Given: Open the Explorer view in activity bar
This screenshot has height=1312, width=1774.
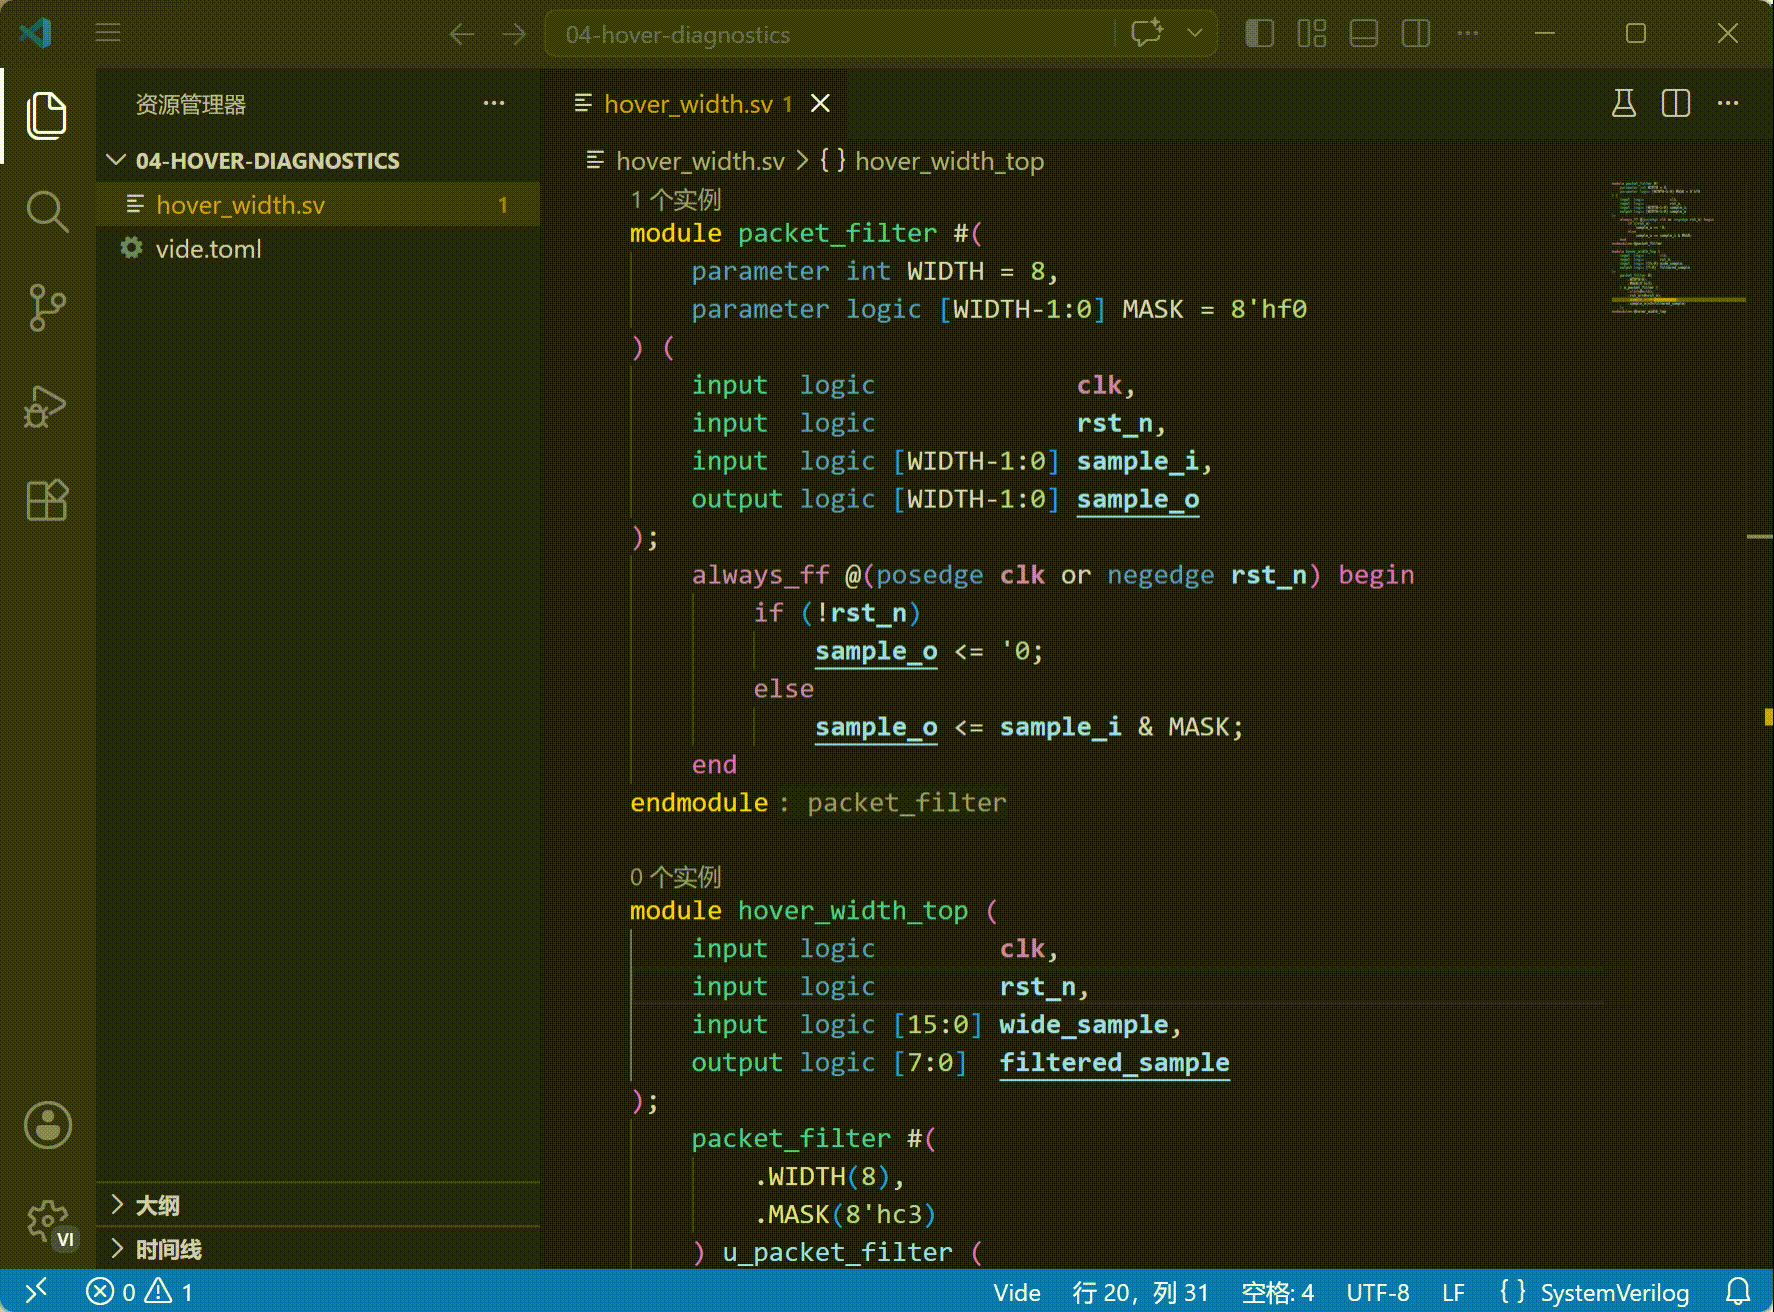Looking at the screenshot, I should [47, 115].
